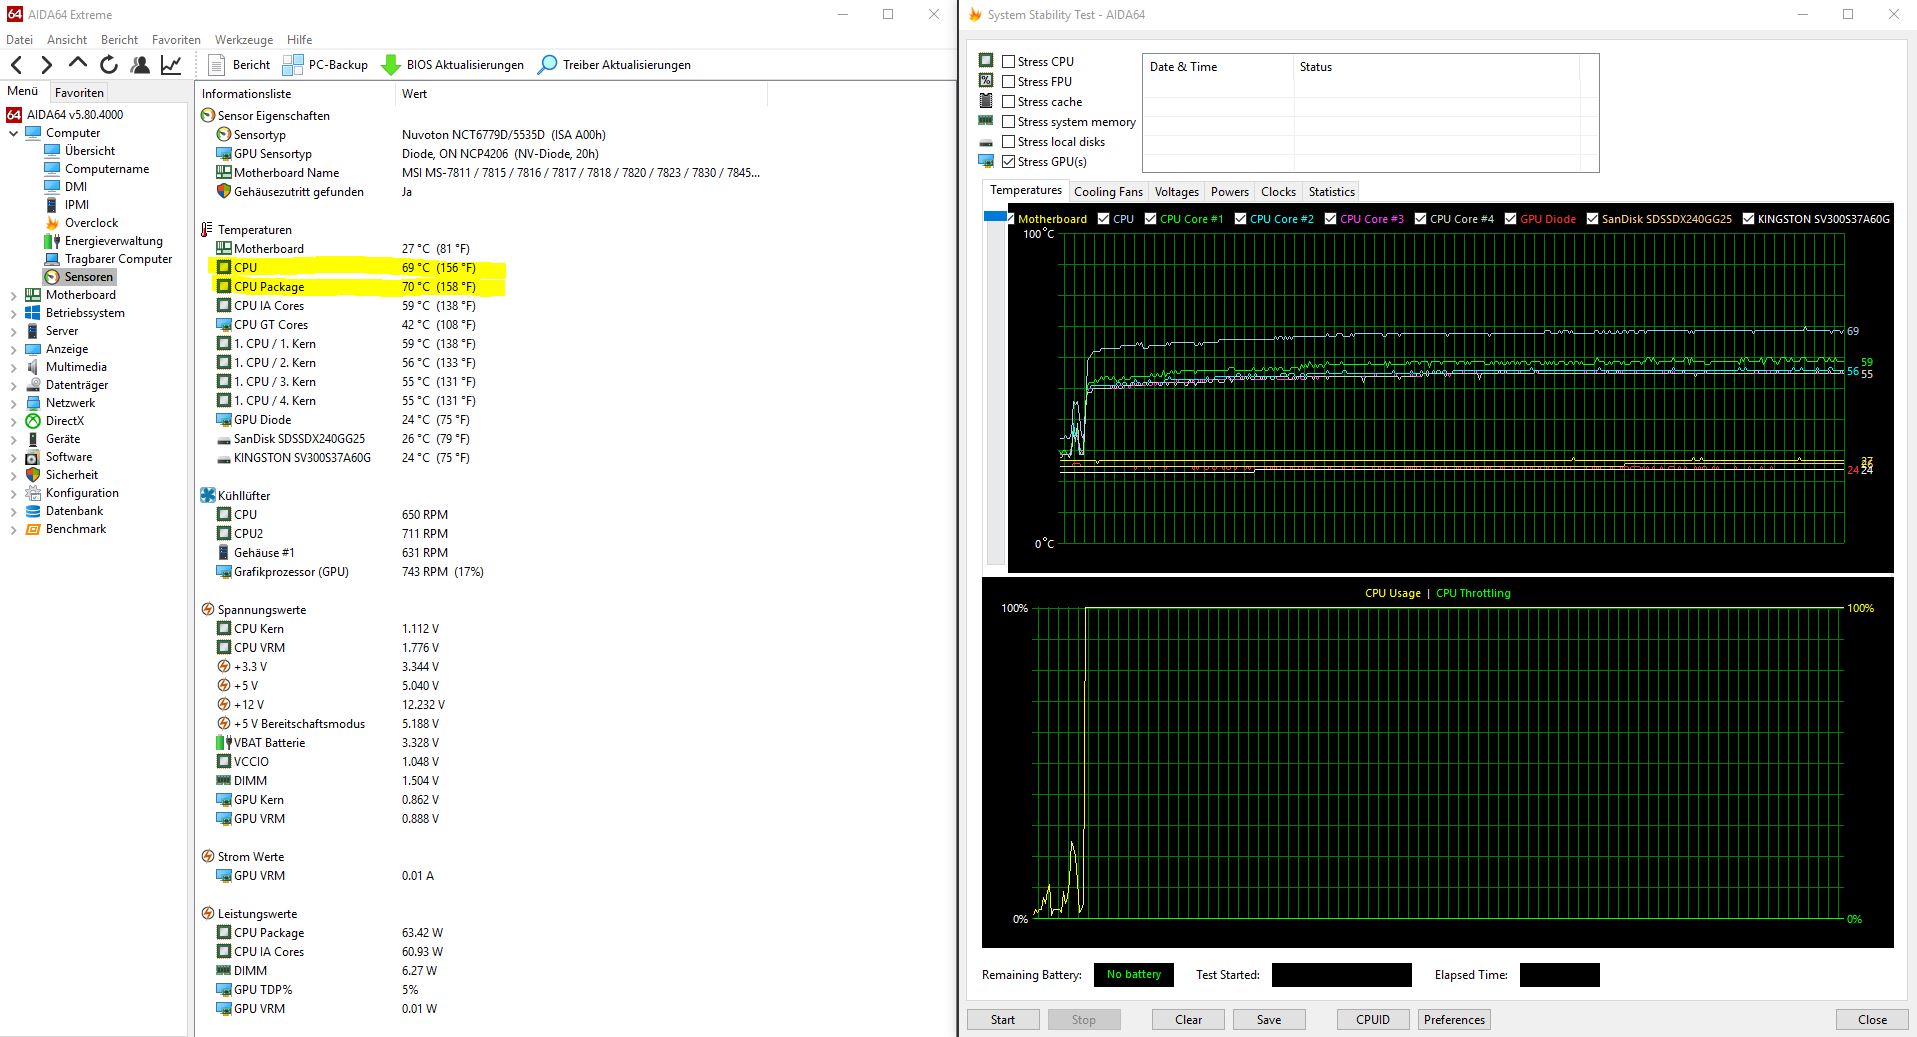The image size is (1917, 1037).
Task: Toggle Motherboard graph checkbox
Action: [x=1011, y=219]
